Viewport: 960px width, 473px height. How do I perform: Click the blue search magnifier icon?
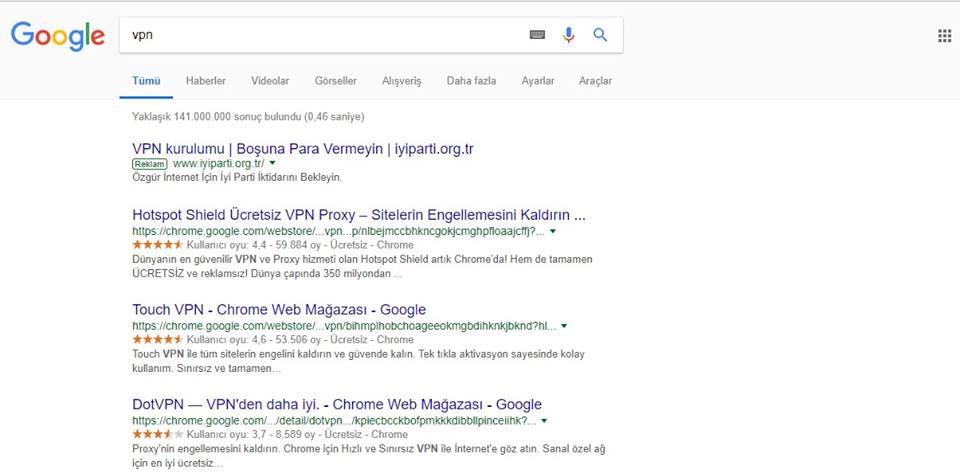600,35
